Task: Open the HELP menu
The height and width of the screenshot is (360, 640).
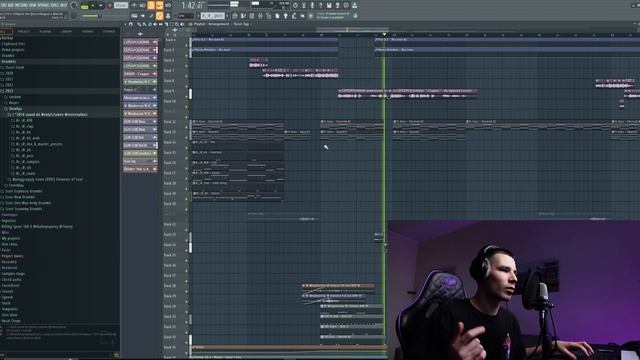Action: click(64, 6)
